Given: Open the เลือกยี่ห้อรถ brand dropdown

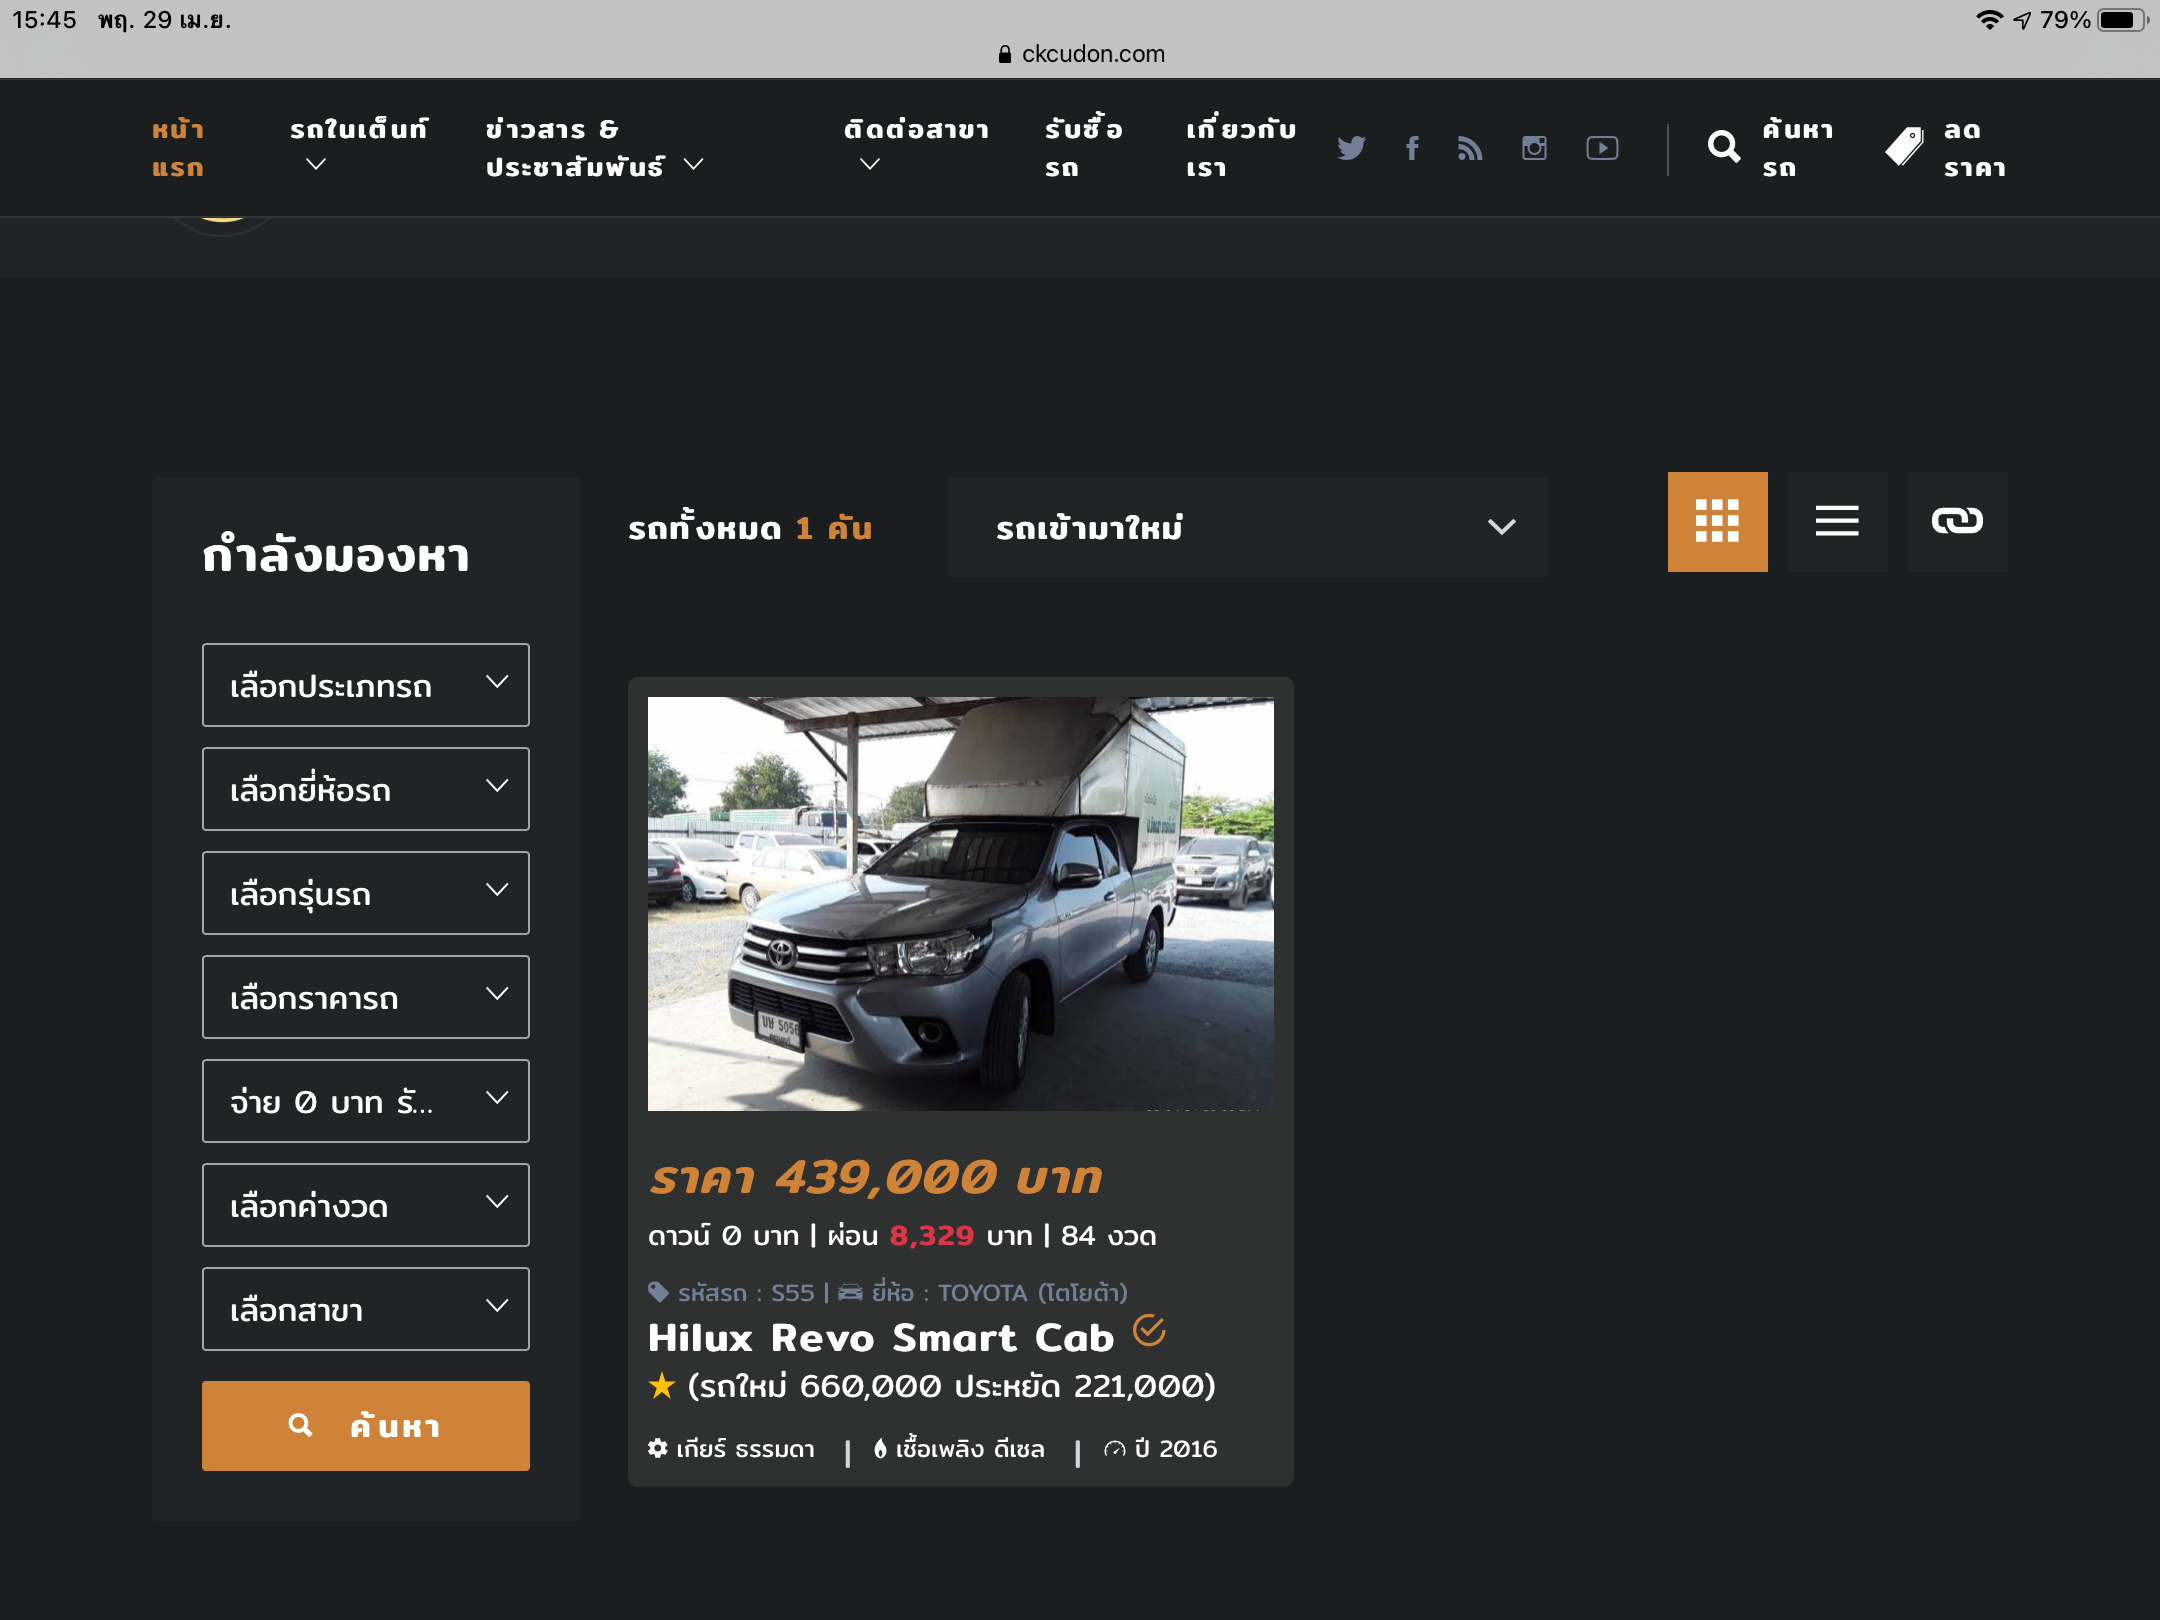Looking at the screenshot, I should click(365, 789).
